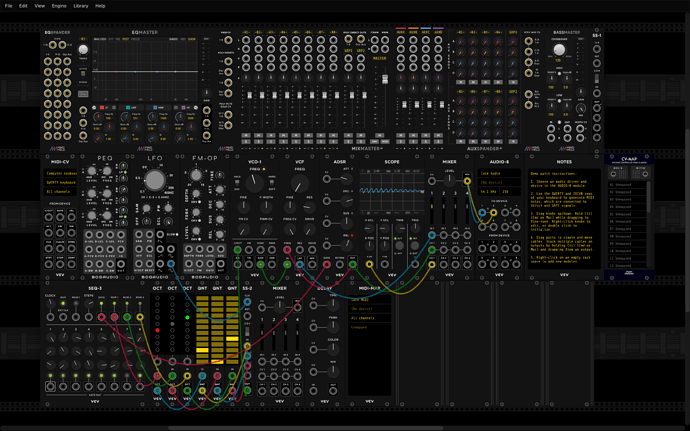Adjust middle-row MIXER channel 1 fader

pyautogui.click(x=432, y=205)
